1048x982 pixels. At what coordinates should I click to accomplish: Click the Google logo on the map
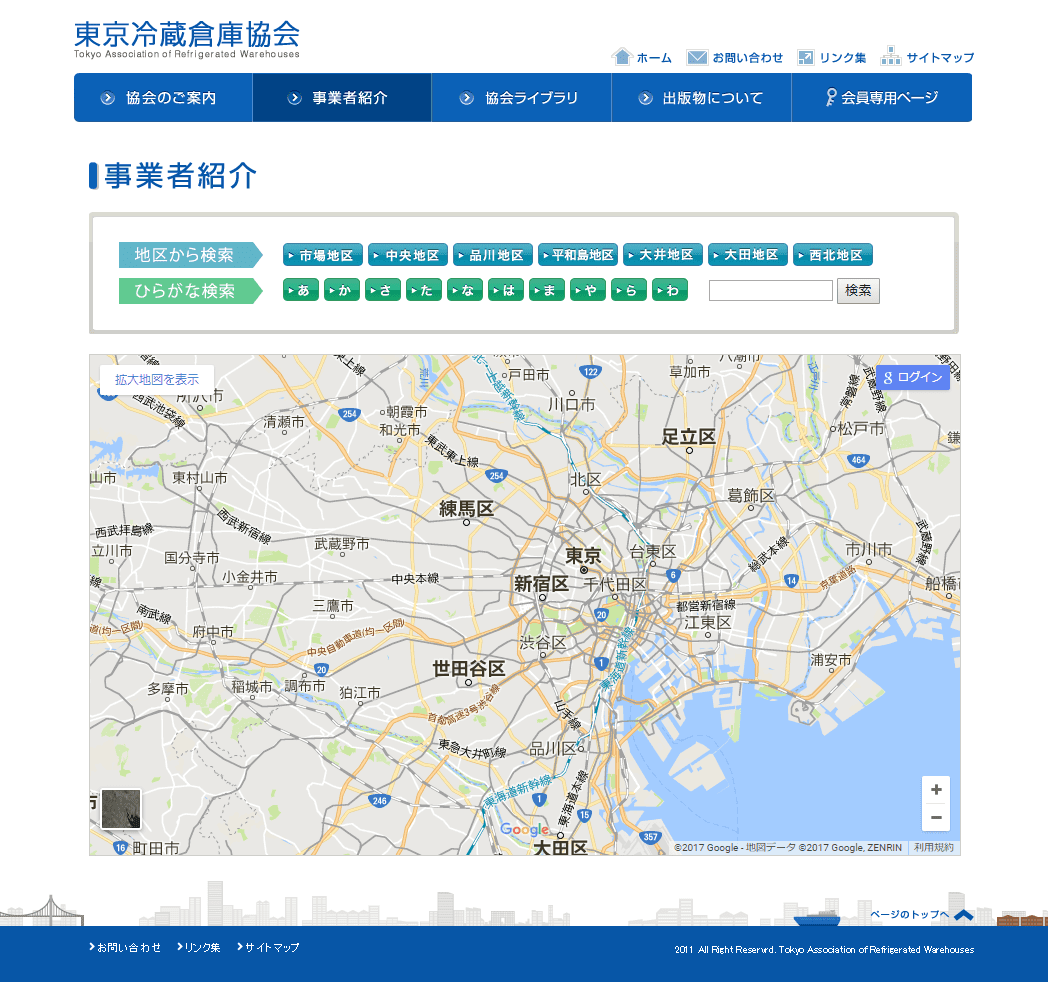coord(527,829)
